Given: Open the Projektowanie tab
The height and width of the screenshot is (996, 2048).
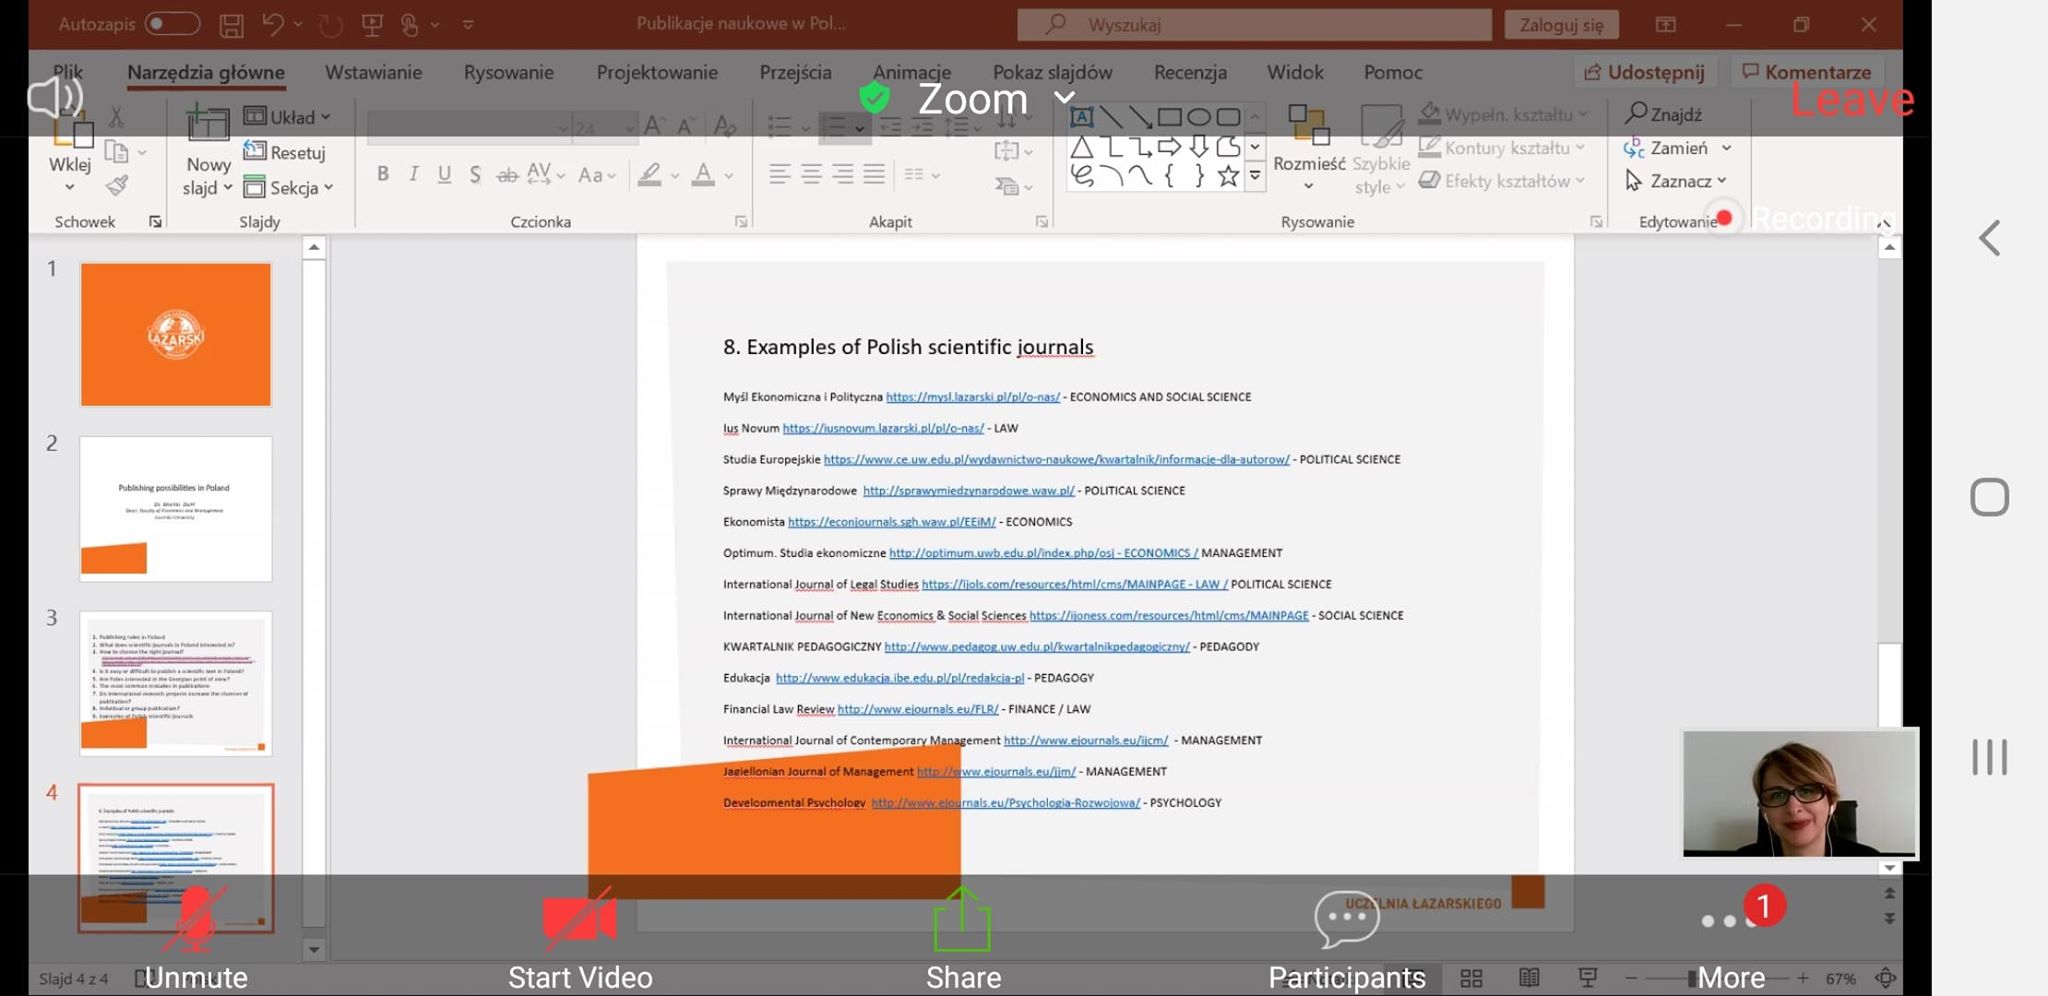Looking at the screenshot, I should (x=657, y=72).
